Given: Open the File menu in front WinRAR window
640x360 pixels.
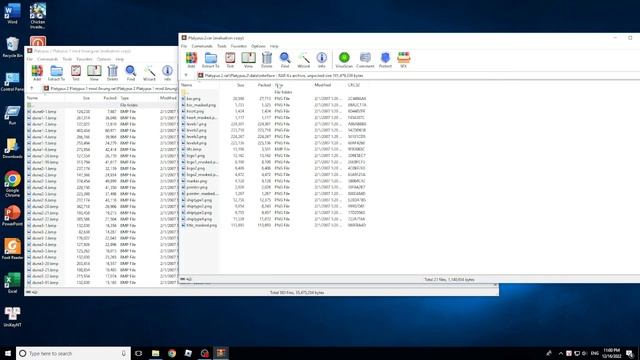Looking at the screenshot, I should tap(184, 46).
